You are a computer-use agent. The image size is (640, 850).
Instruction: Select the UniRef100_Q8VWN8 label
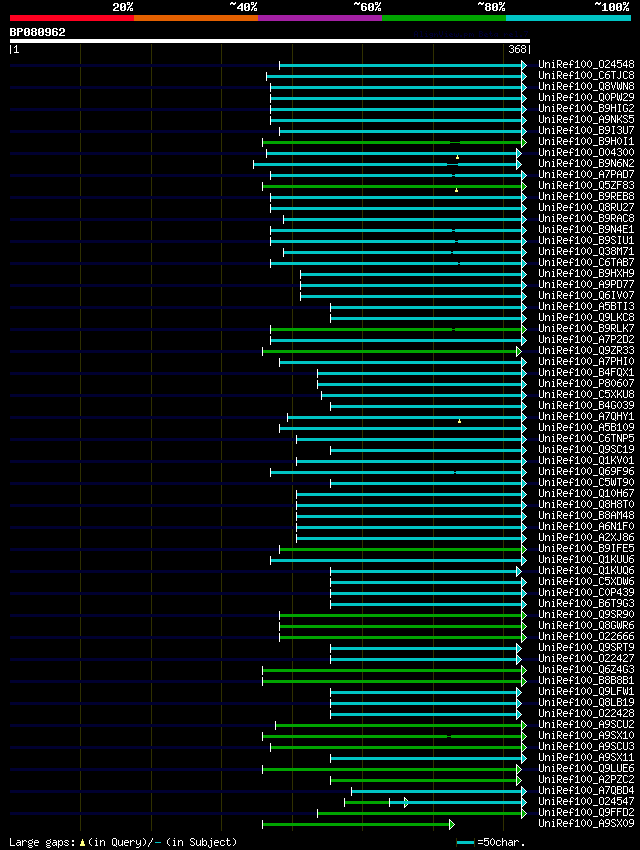(x=586, y=86)
